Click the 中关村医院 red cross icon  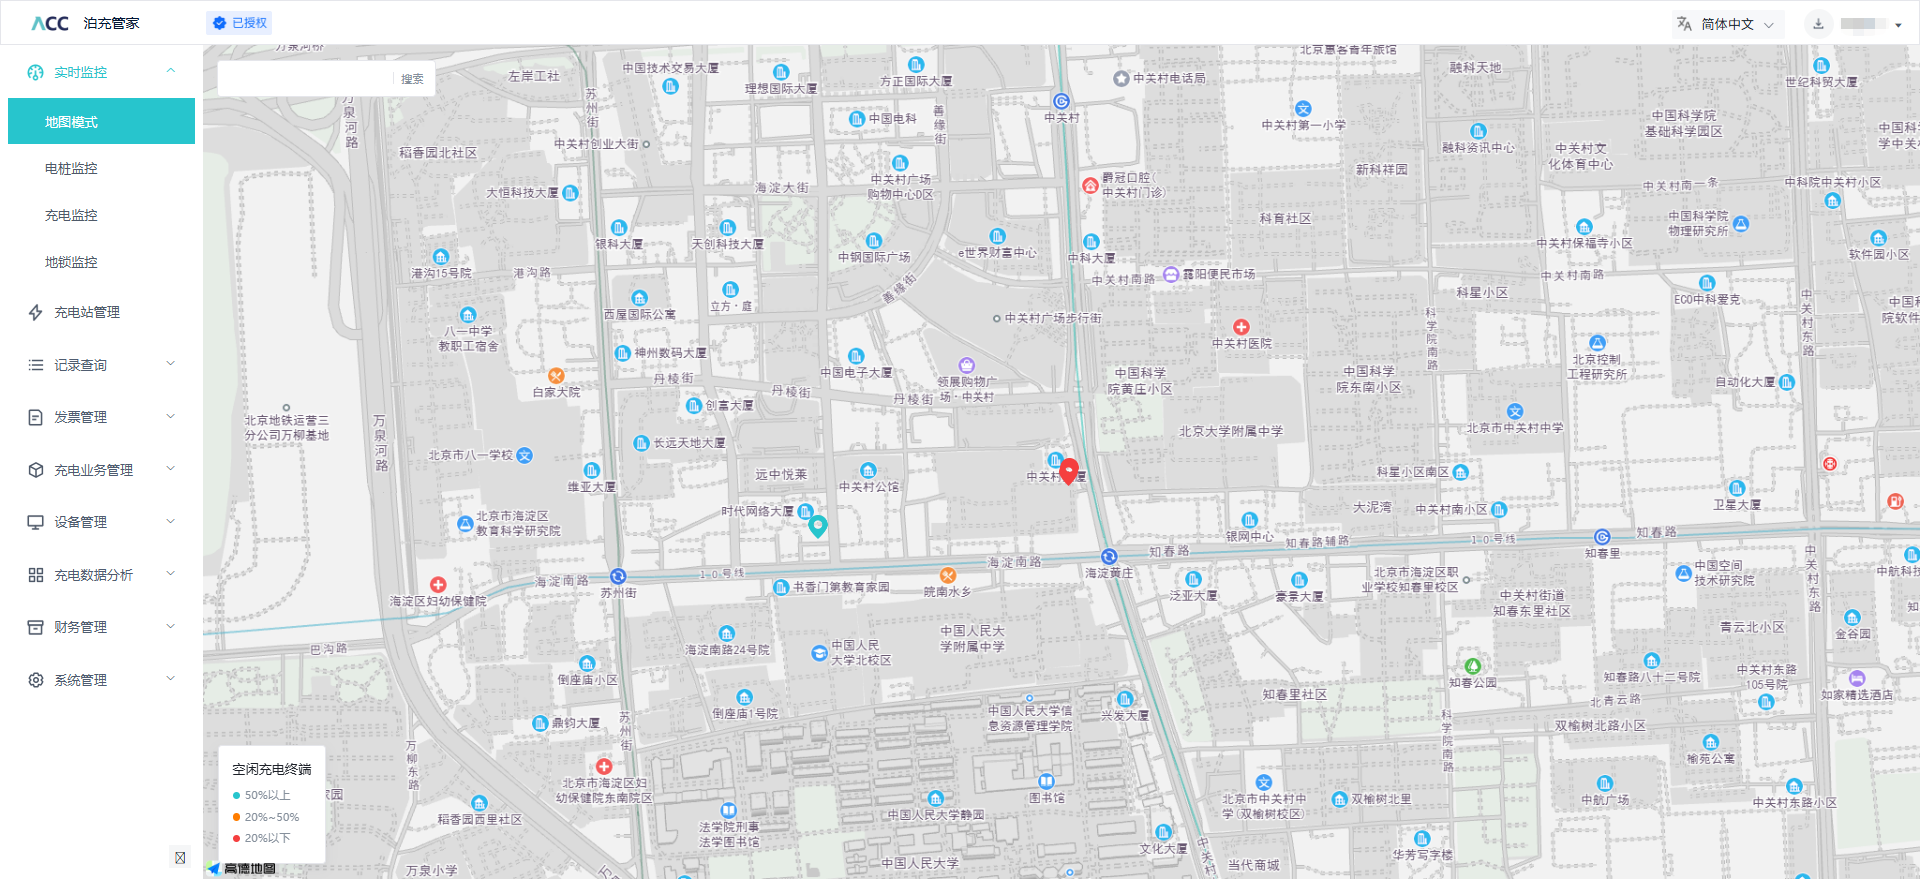[x=1241, y=327]
